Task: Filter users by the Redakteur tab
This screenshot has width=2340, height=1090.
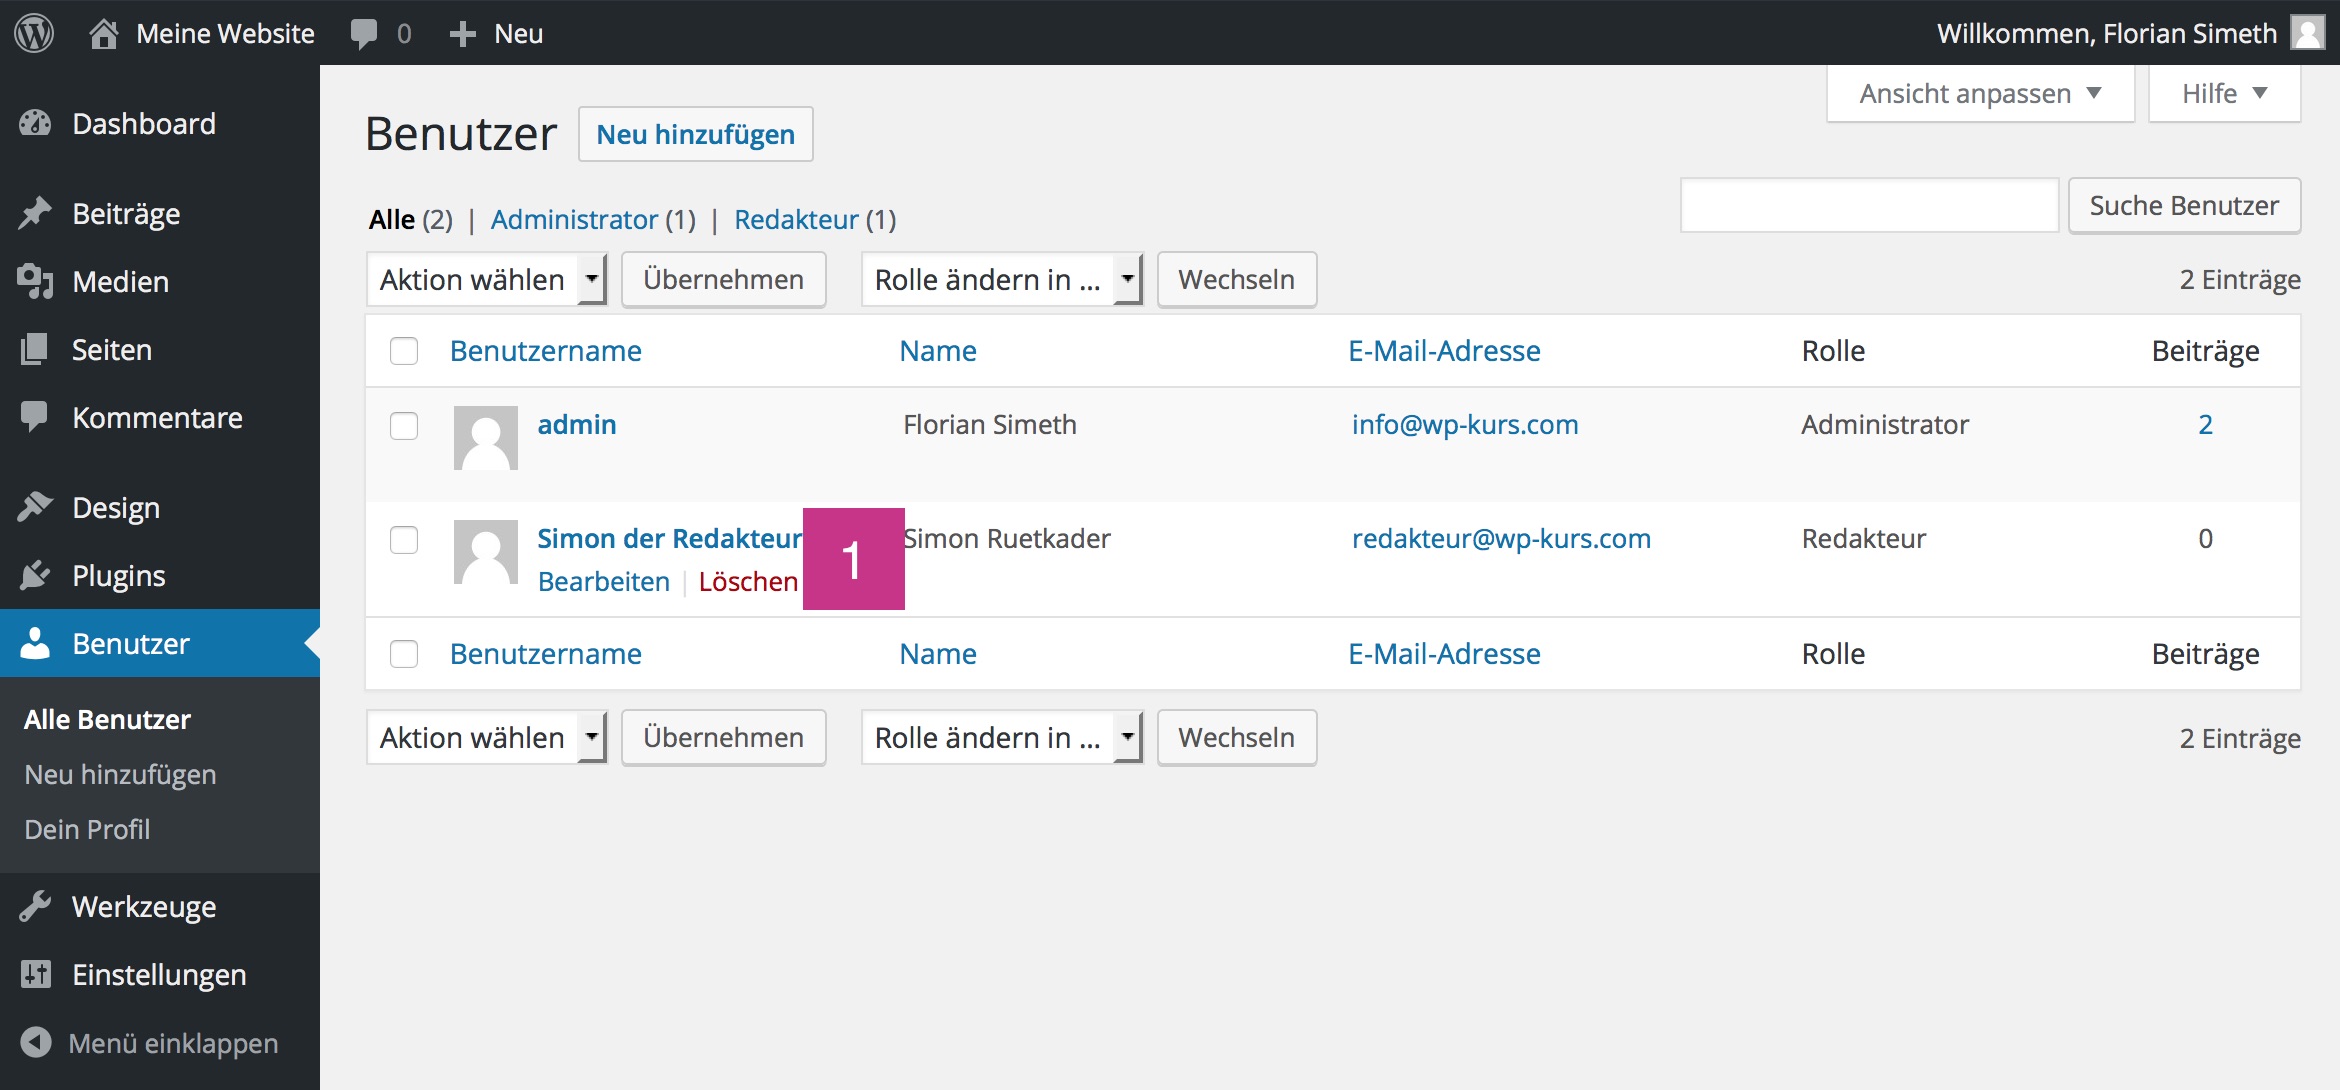Action: 796,219
